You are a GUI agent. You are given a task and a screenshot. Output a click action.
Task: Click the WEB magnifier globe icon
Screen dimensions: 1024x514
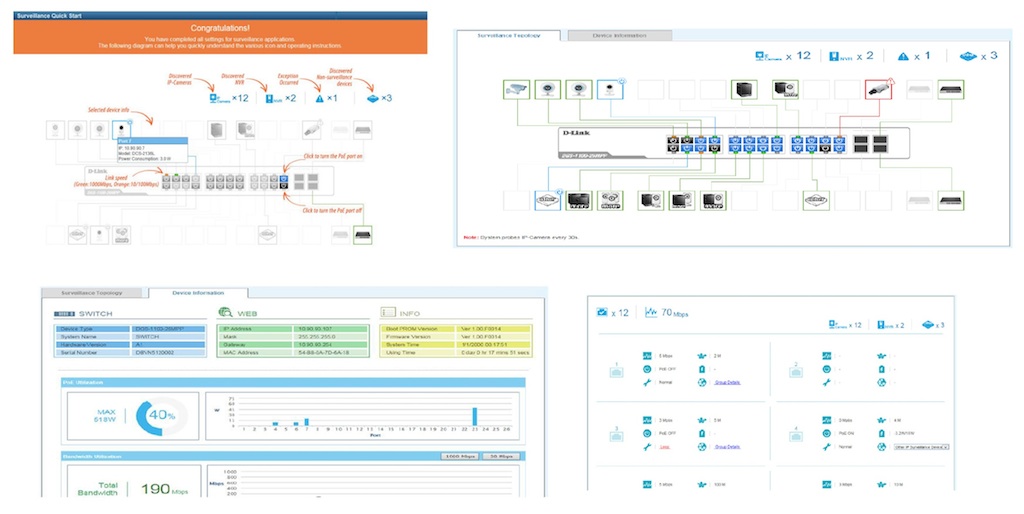pos(226,313)
